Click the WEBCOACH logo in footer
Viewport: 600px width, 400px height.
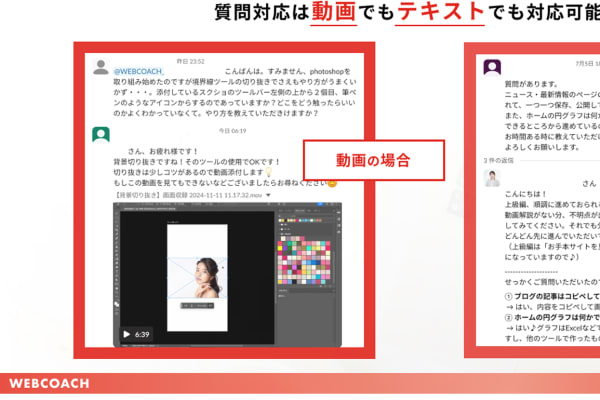point(49,383)
